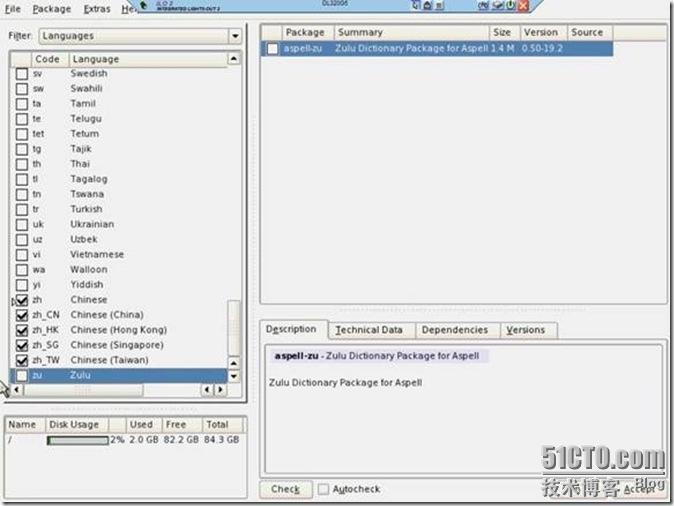Select the Tajik language row

pyautogui.click(x=118, y=149)
